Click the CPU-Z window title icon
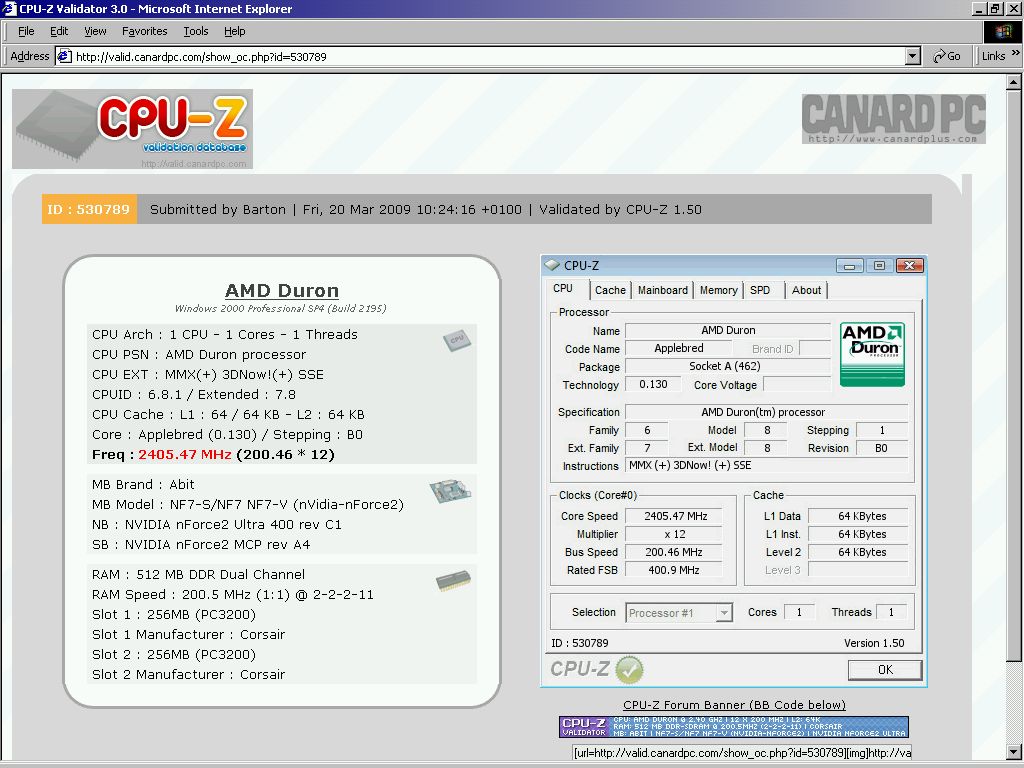This screenshot has height=768, width=1024. pos(552,265)
